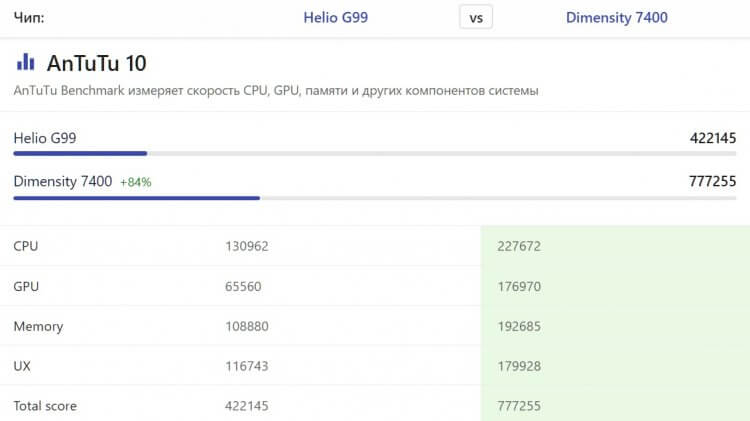Click the AnTuTu bar chart icon

click(26, 62)
